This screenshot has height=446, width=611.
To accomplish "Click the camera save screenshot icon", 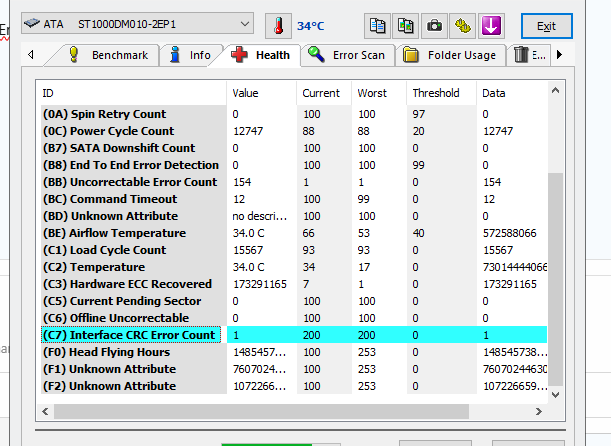I will pos(434,26).
